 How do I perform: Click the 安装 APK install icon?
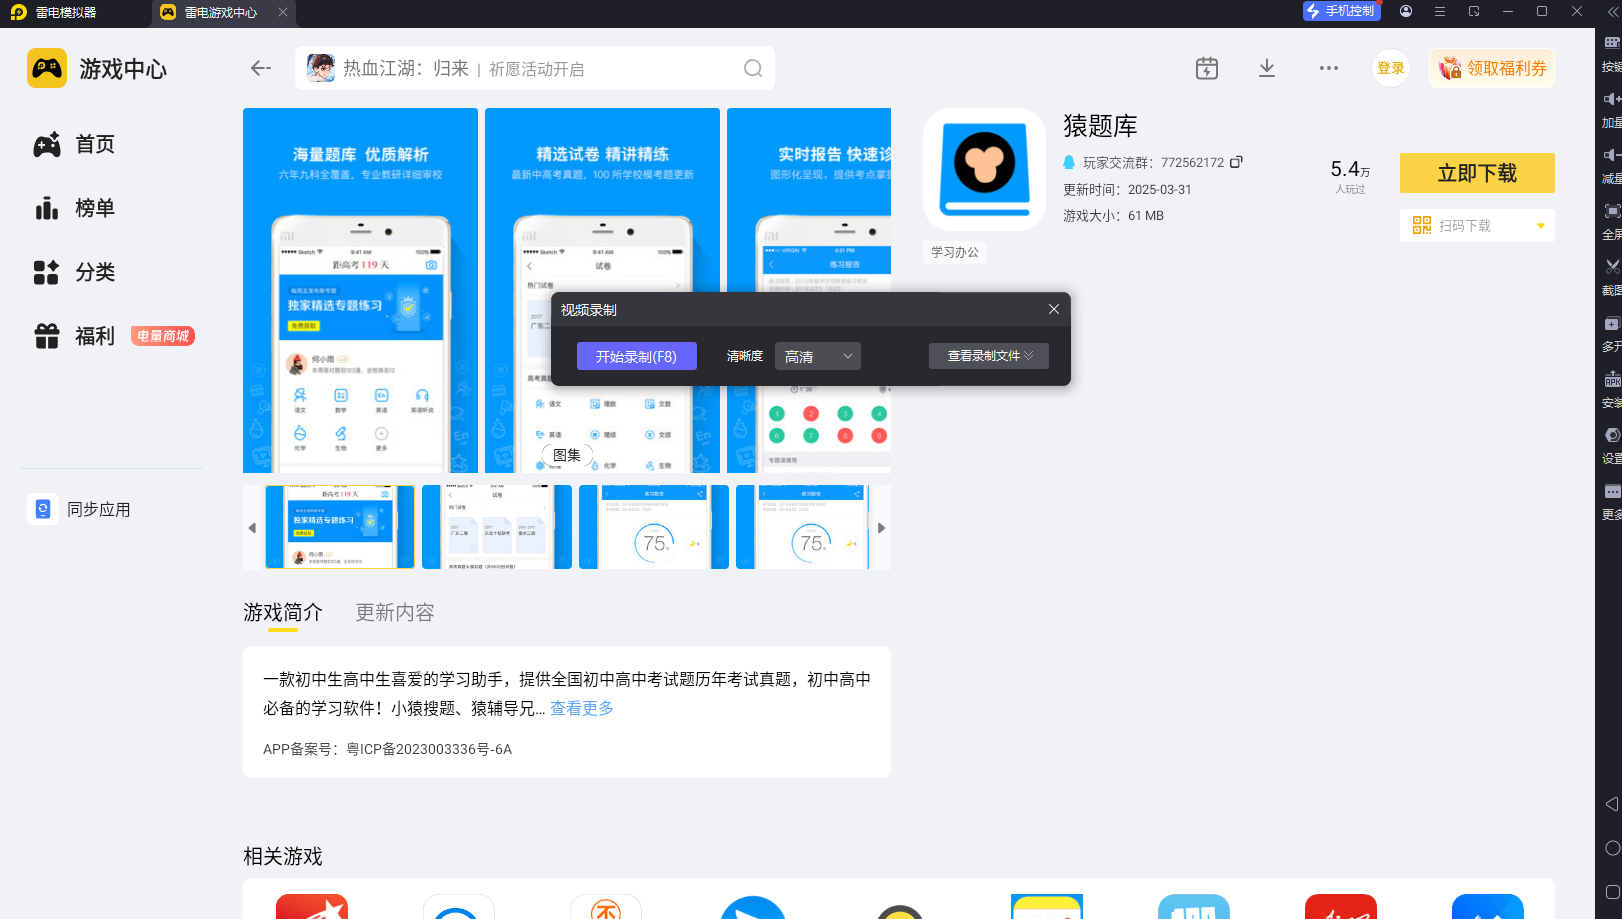tap(1610, 379)
